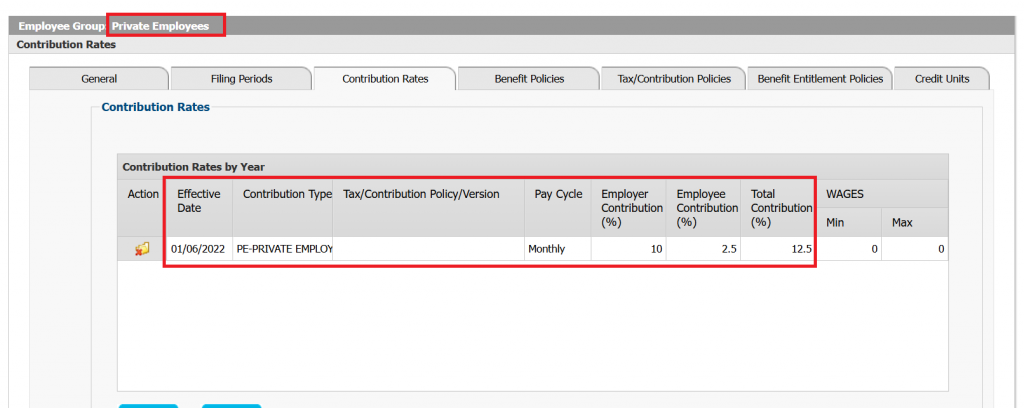Click the Effective Date column header
The height and width of the screenshot is (408, 1024).
pyautogui.click(x=198, y=201)
